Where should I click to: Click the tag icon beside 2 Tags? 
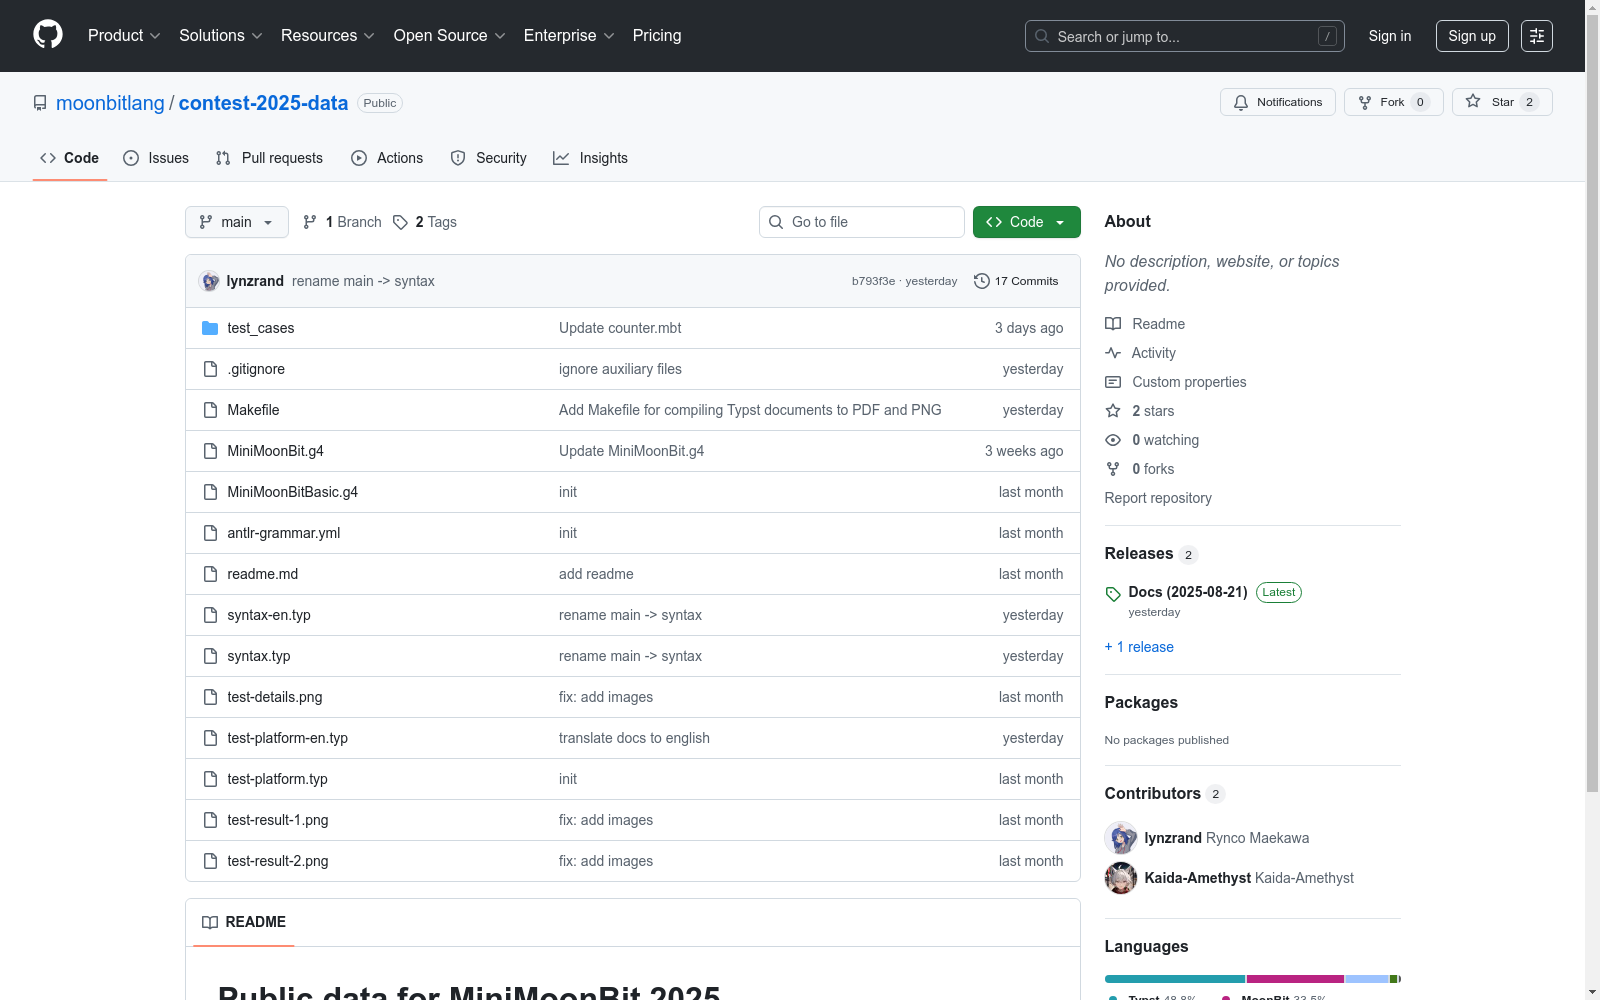click(400, 222)
